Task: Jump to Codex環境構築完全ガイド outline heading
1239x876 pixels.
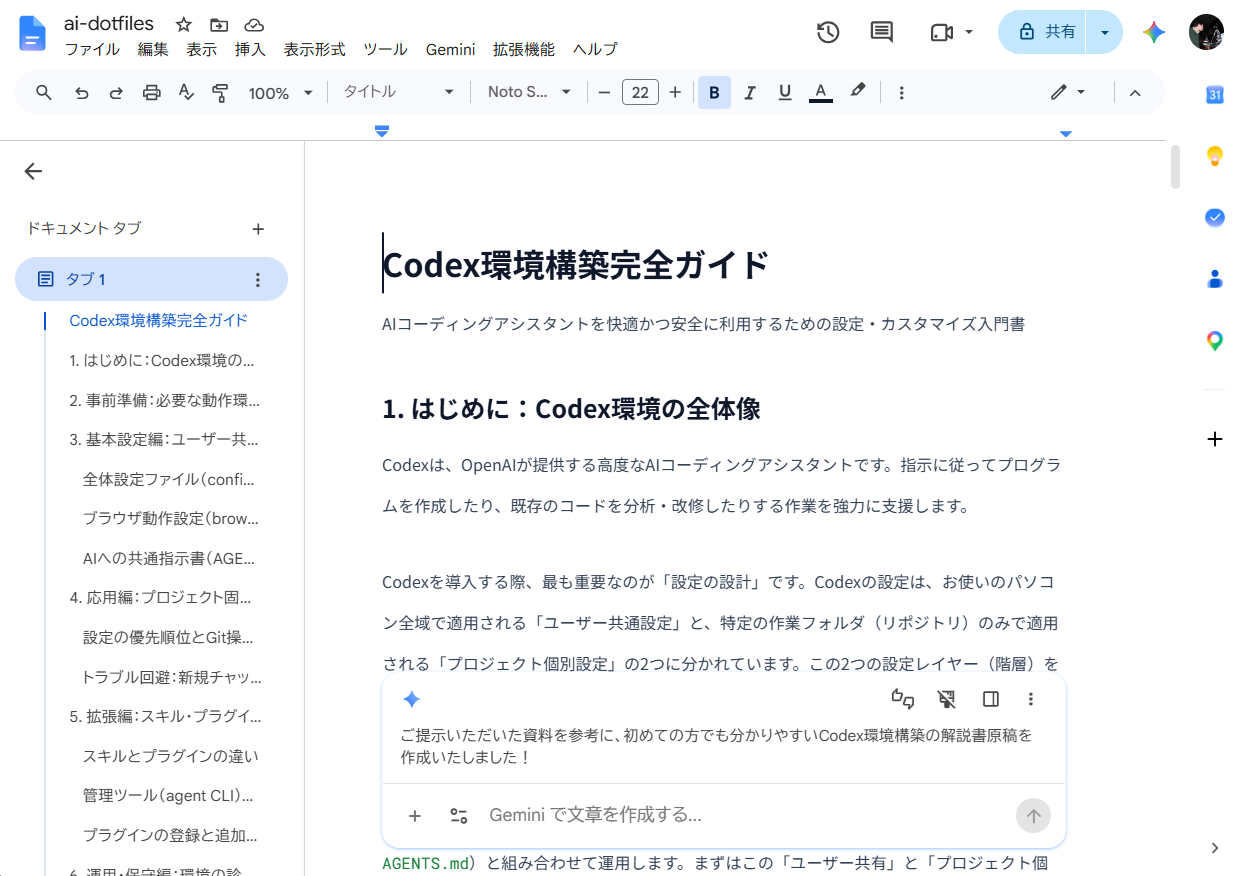Action: (159, 321)
